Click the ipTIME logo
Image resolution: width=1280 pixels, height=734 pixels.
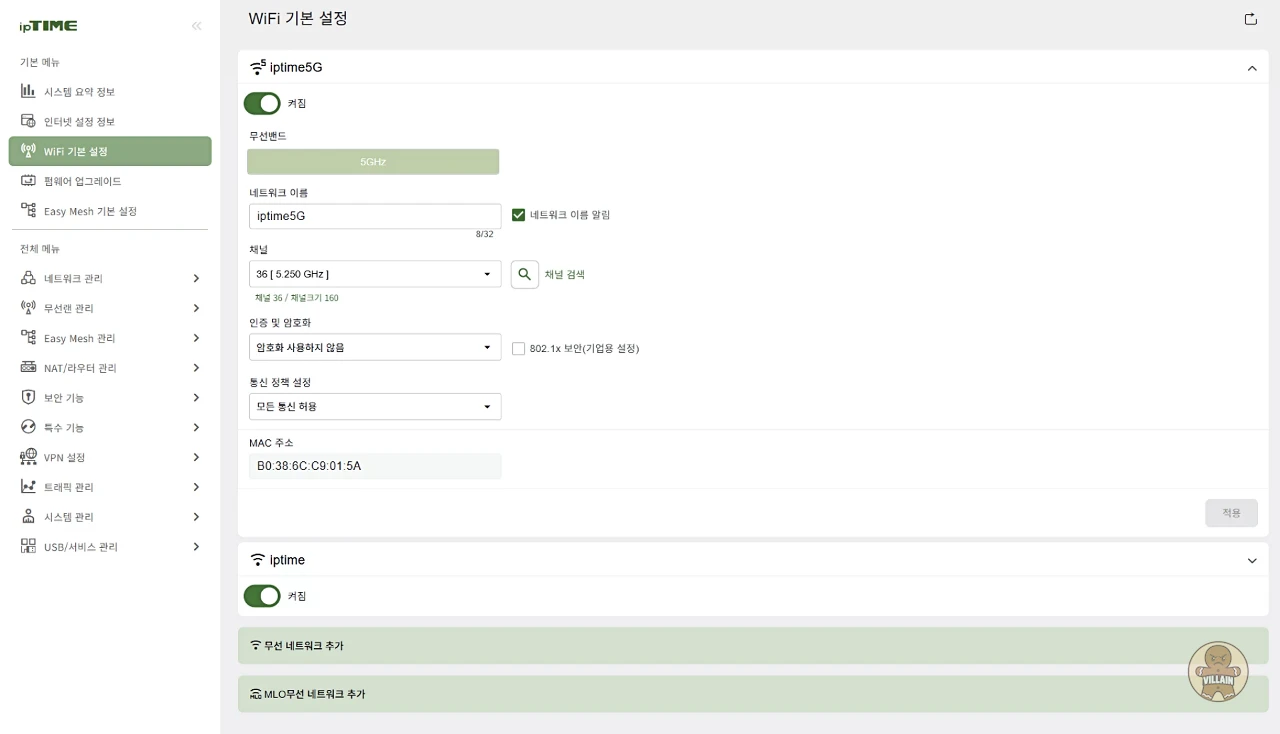(x=48, y=26)
